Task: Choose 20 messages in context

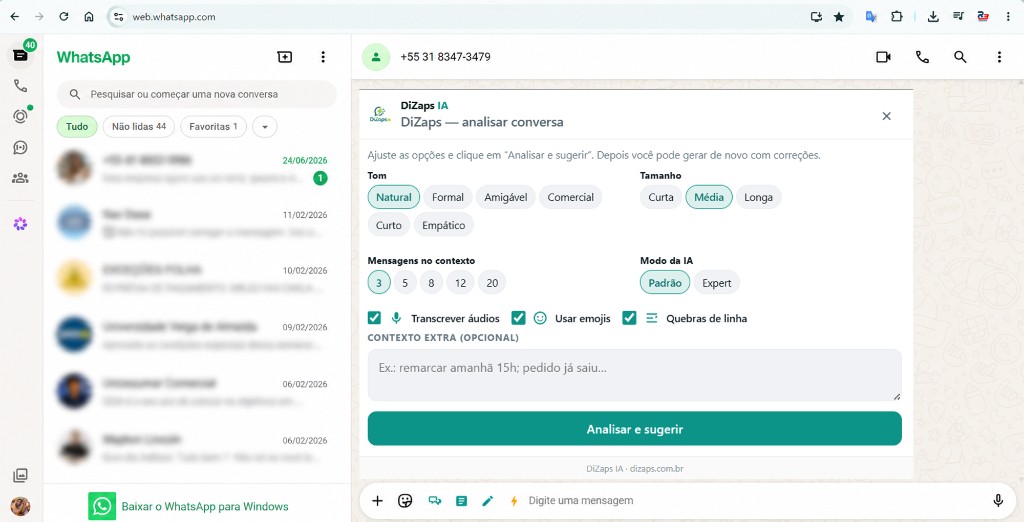Action: point(492,283)
